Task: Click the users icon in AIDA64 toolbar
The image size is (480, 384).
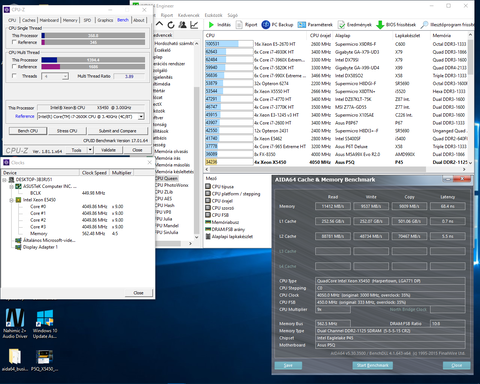Action: [182, 25]
